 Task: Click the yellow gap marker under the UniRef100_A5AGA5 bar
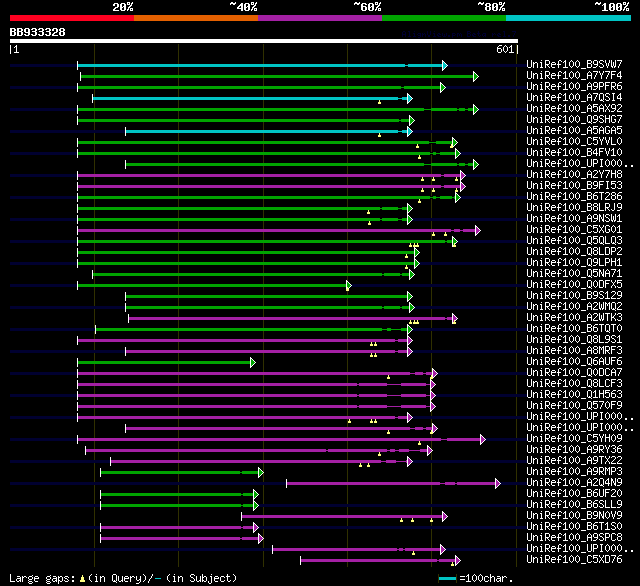[380, 135]
